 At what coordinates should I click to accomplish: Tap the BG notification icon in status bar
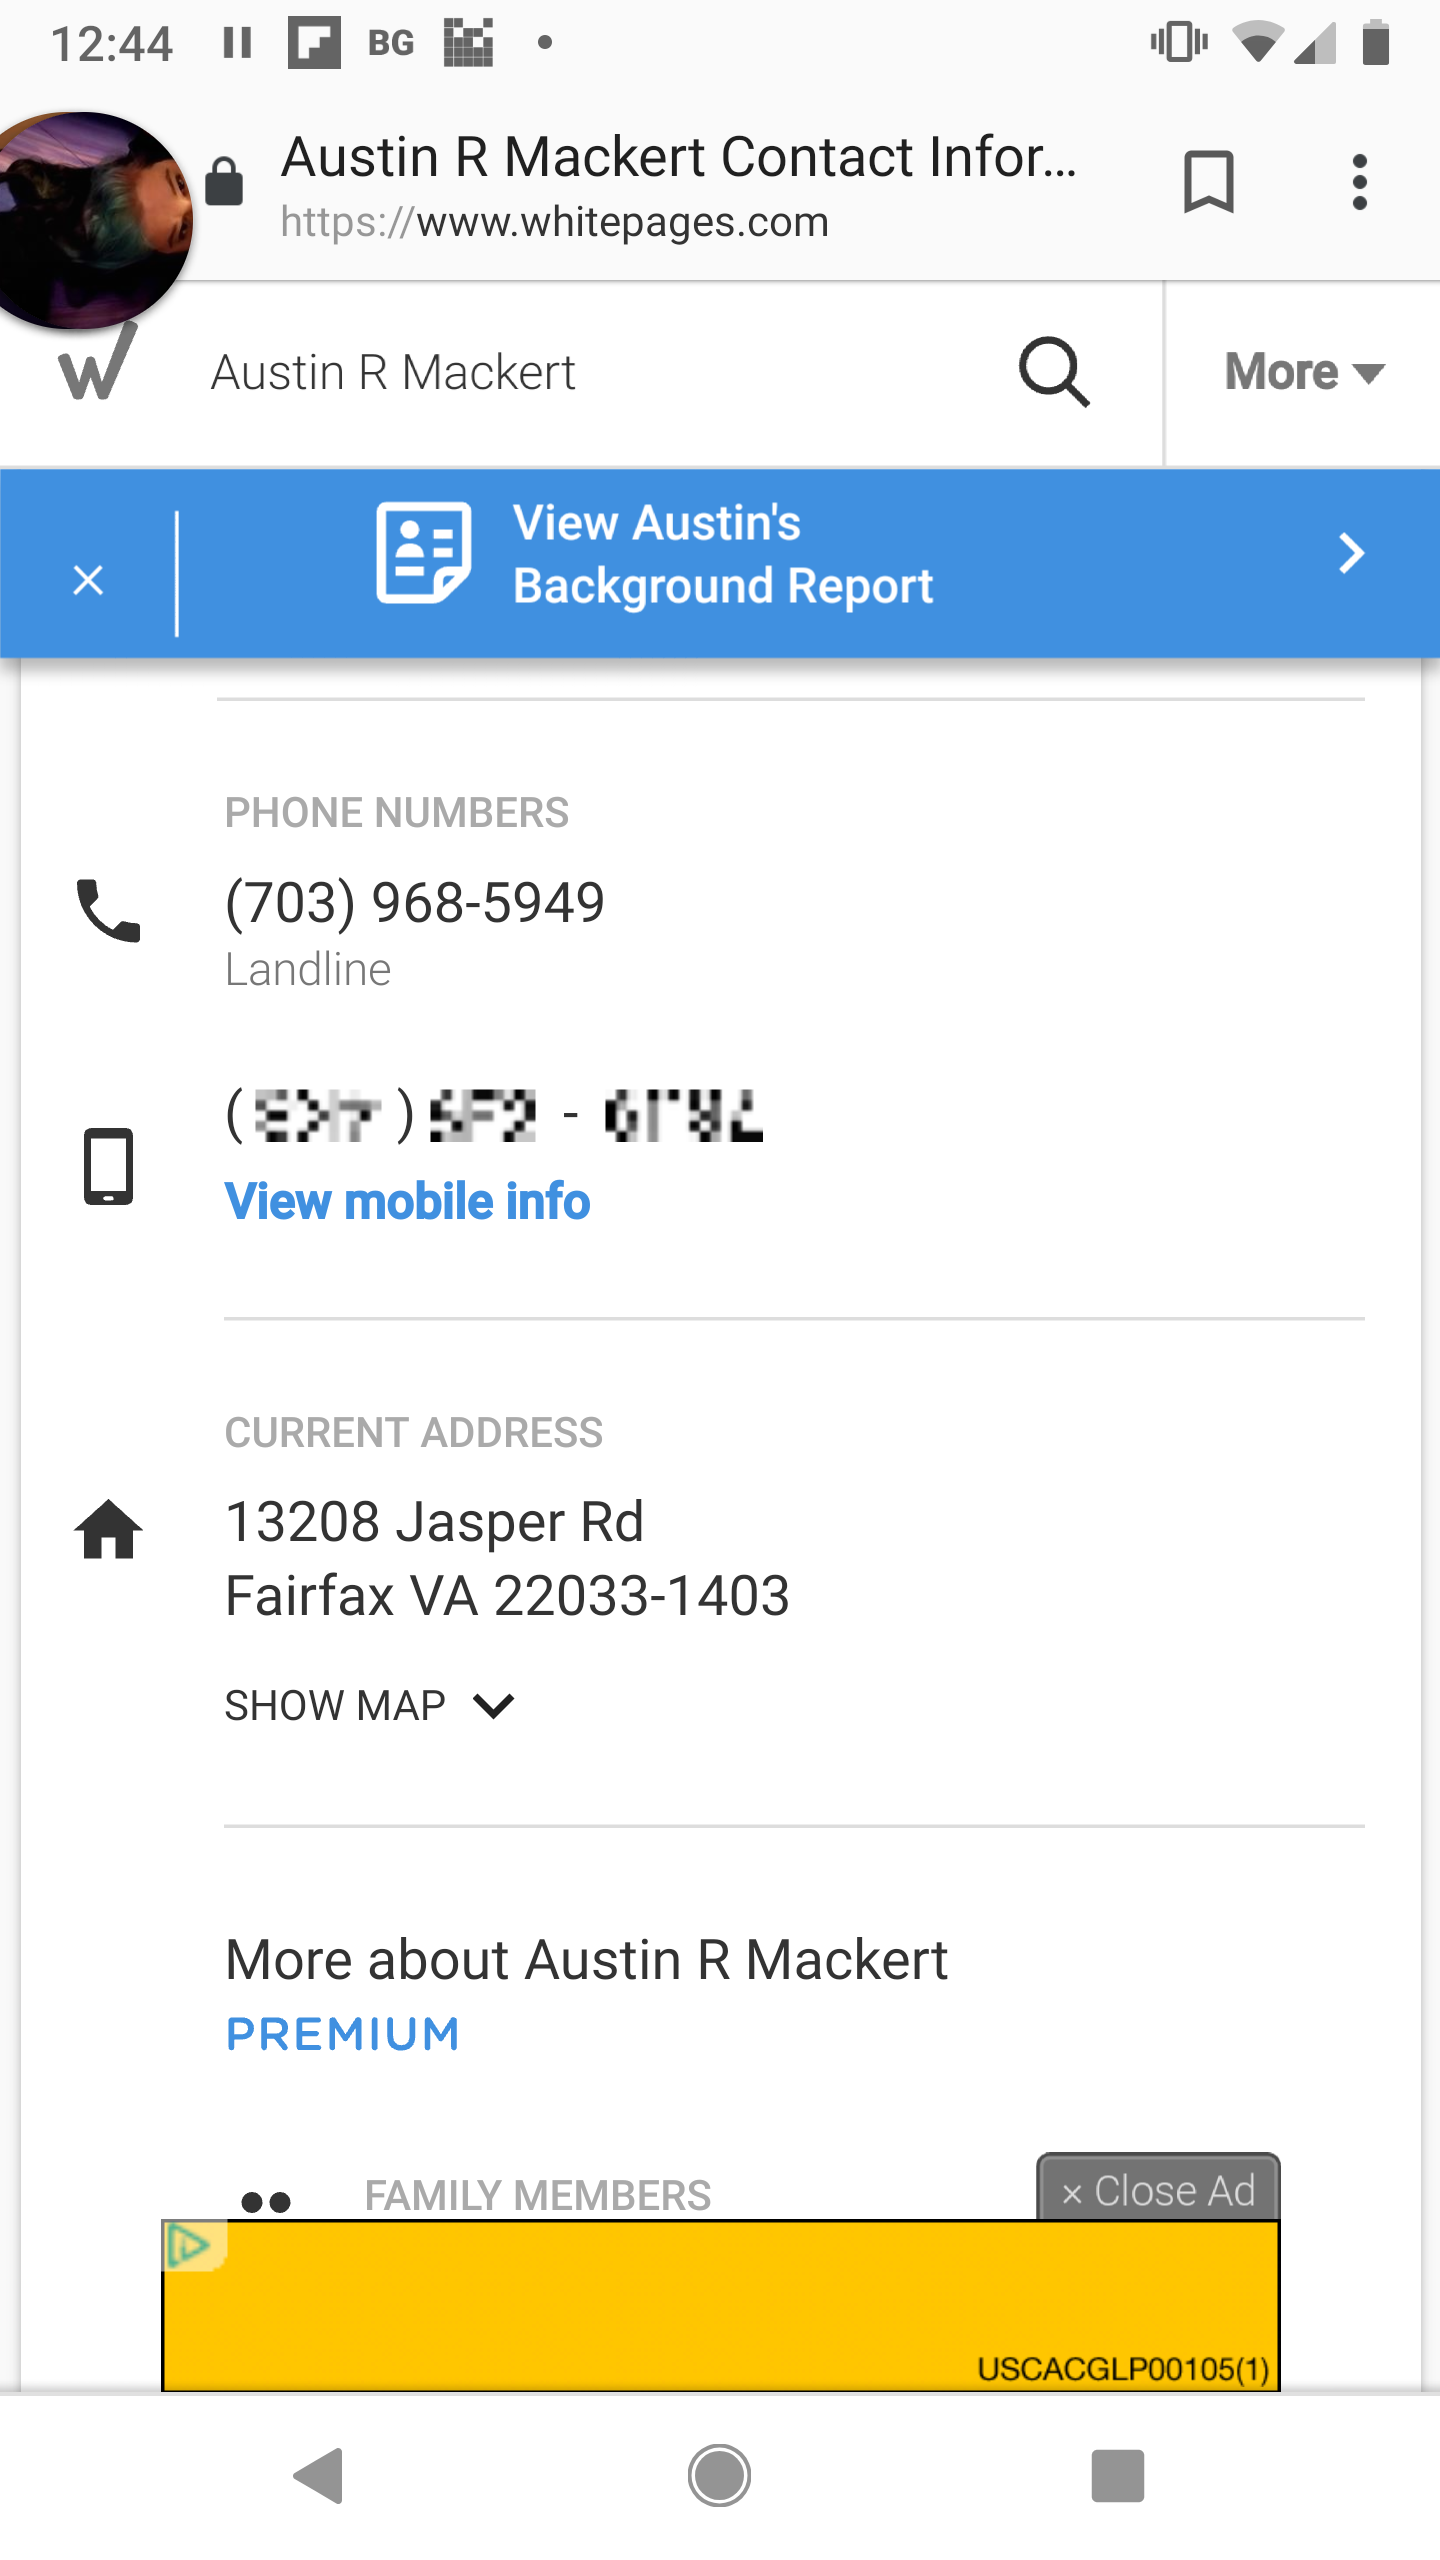coord(391,43)
